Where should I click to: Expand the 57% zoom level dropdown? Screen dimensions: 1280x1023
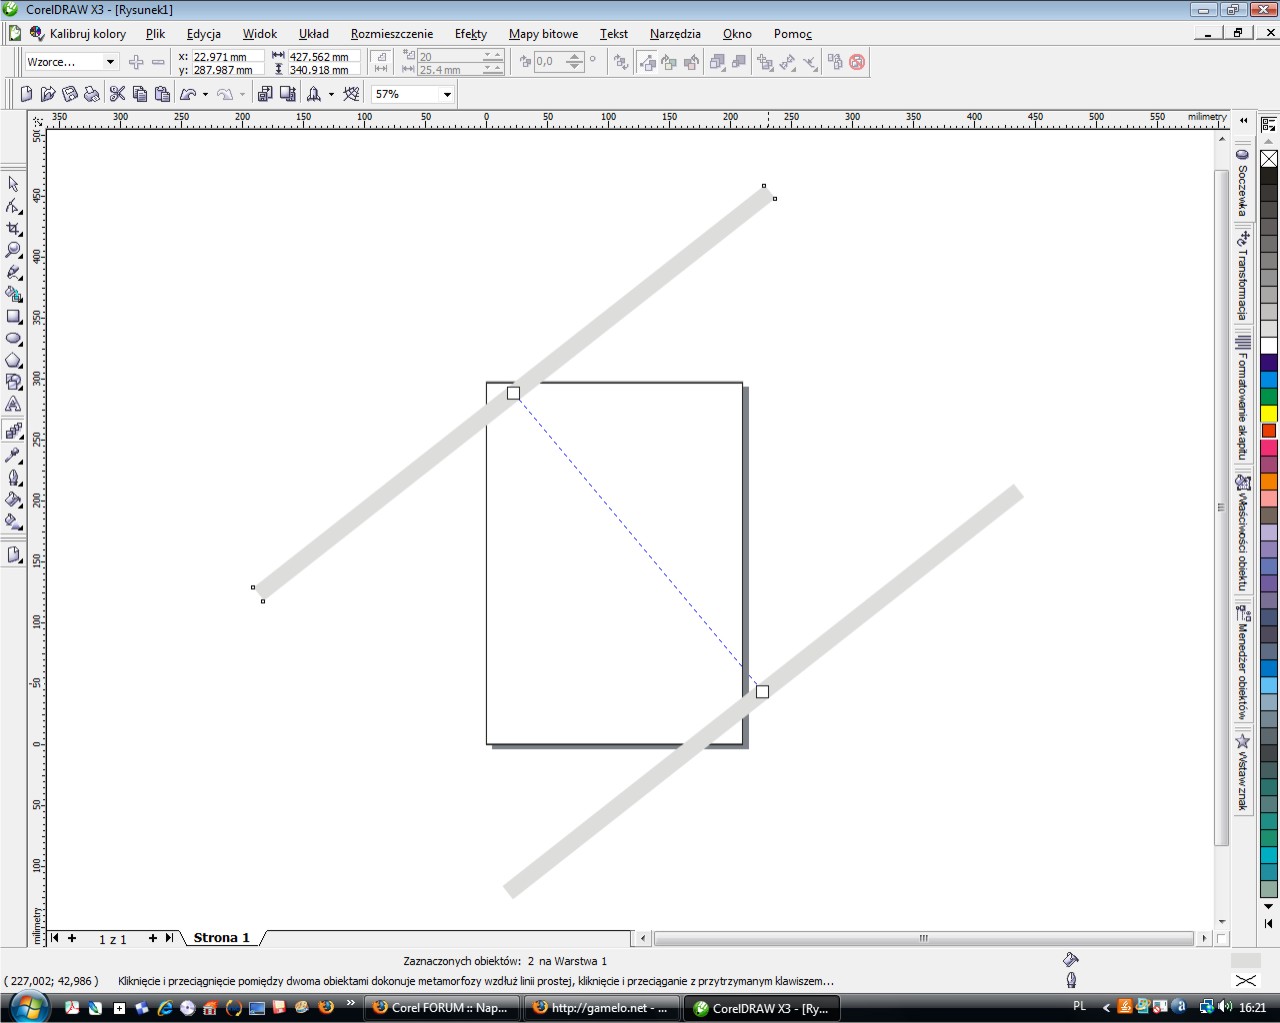(447, 94)
